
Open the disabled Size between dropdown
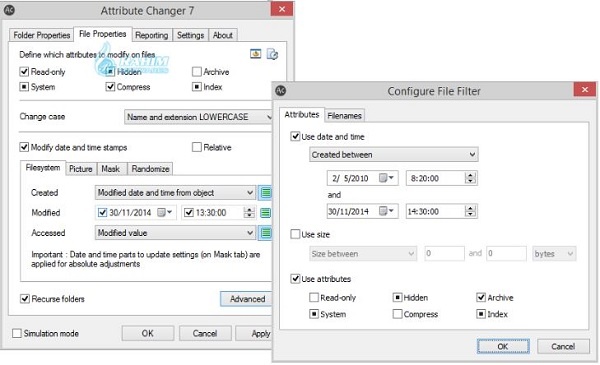tap(362, 254)
